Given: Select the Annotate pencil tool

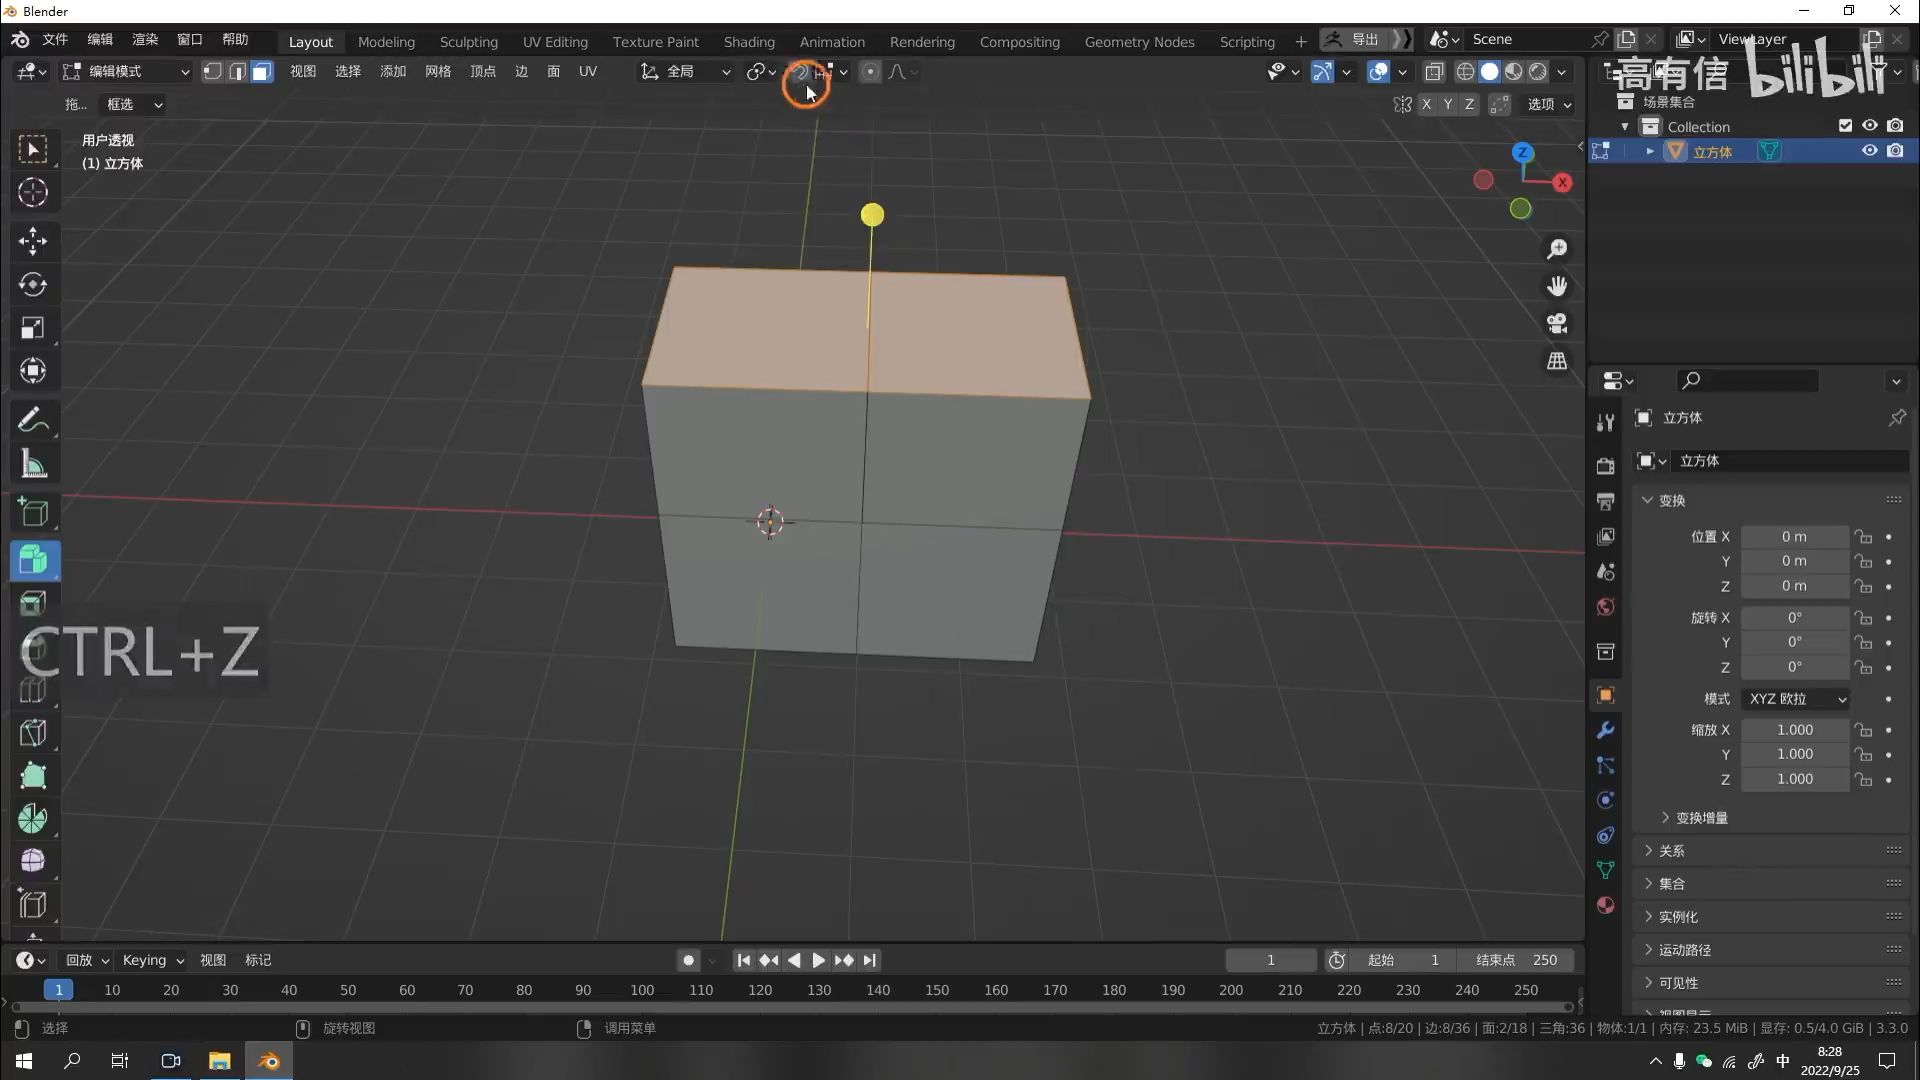Looking at the screenshot, I should 32,420.
